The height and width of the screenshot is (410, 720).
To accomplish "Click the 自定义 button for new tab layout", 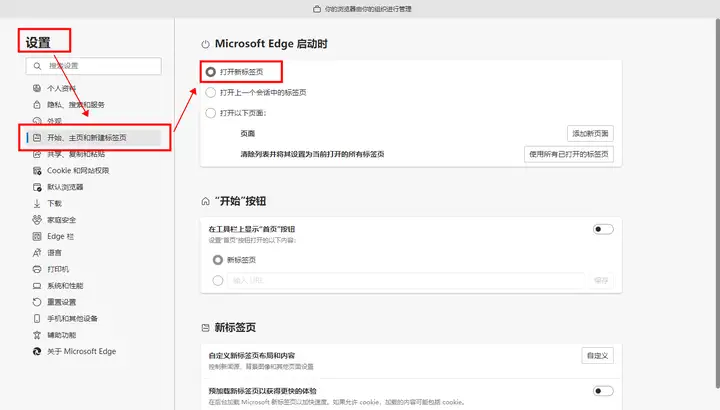I will coord(597,356).
